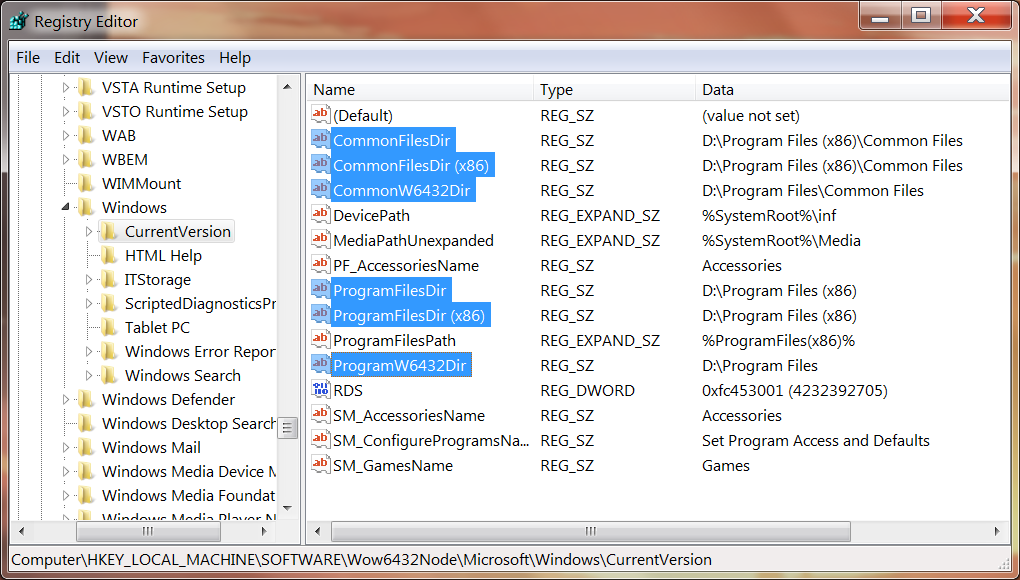The width and height of the screenshot is (1020, 580).
Task: Click the ProgramW6432Dir value icon
Action: click(x=320, y=365)
